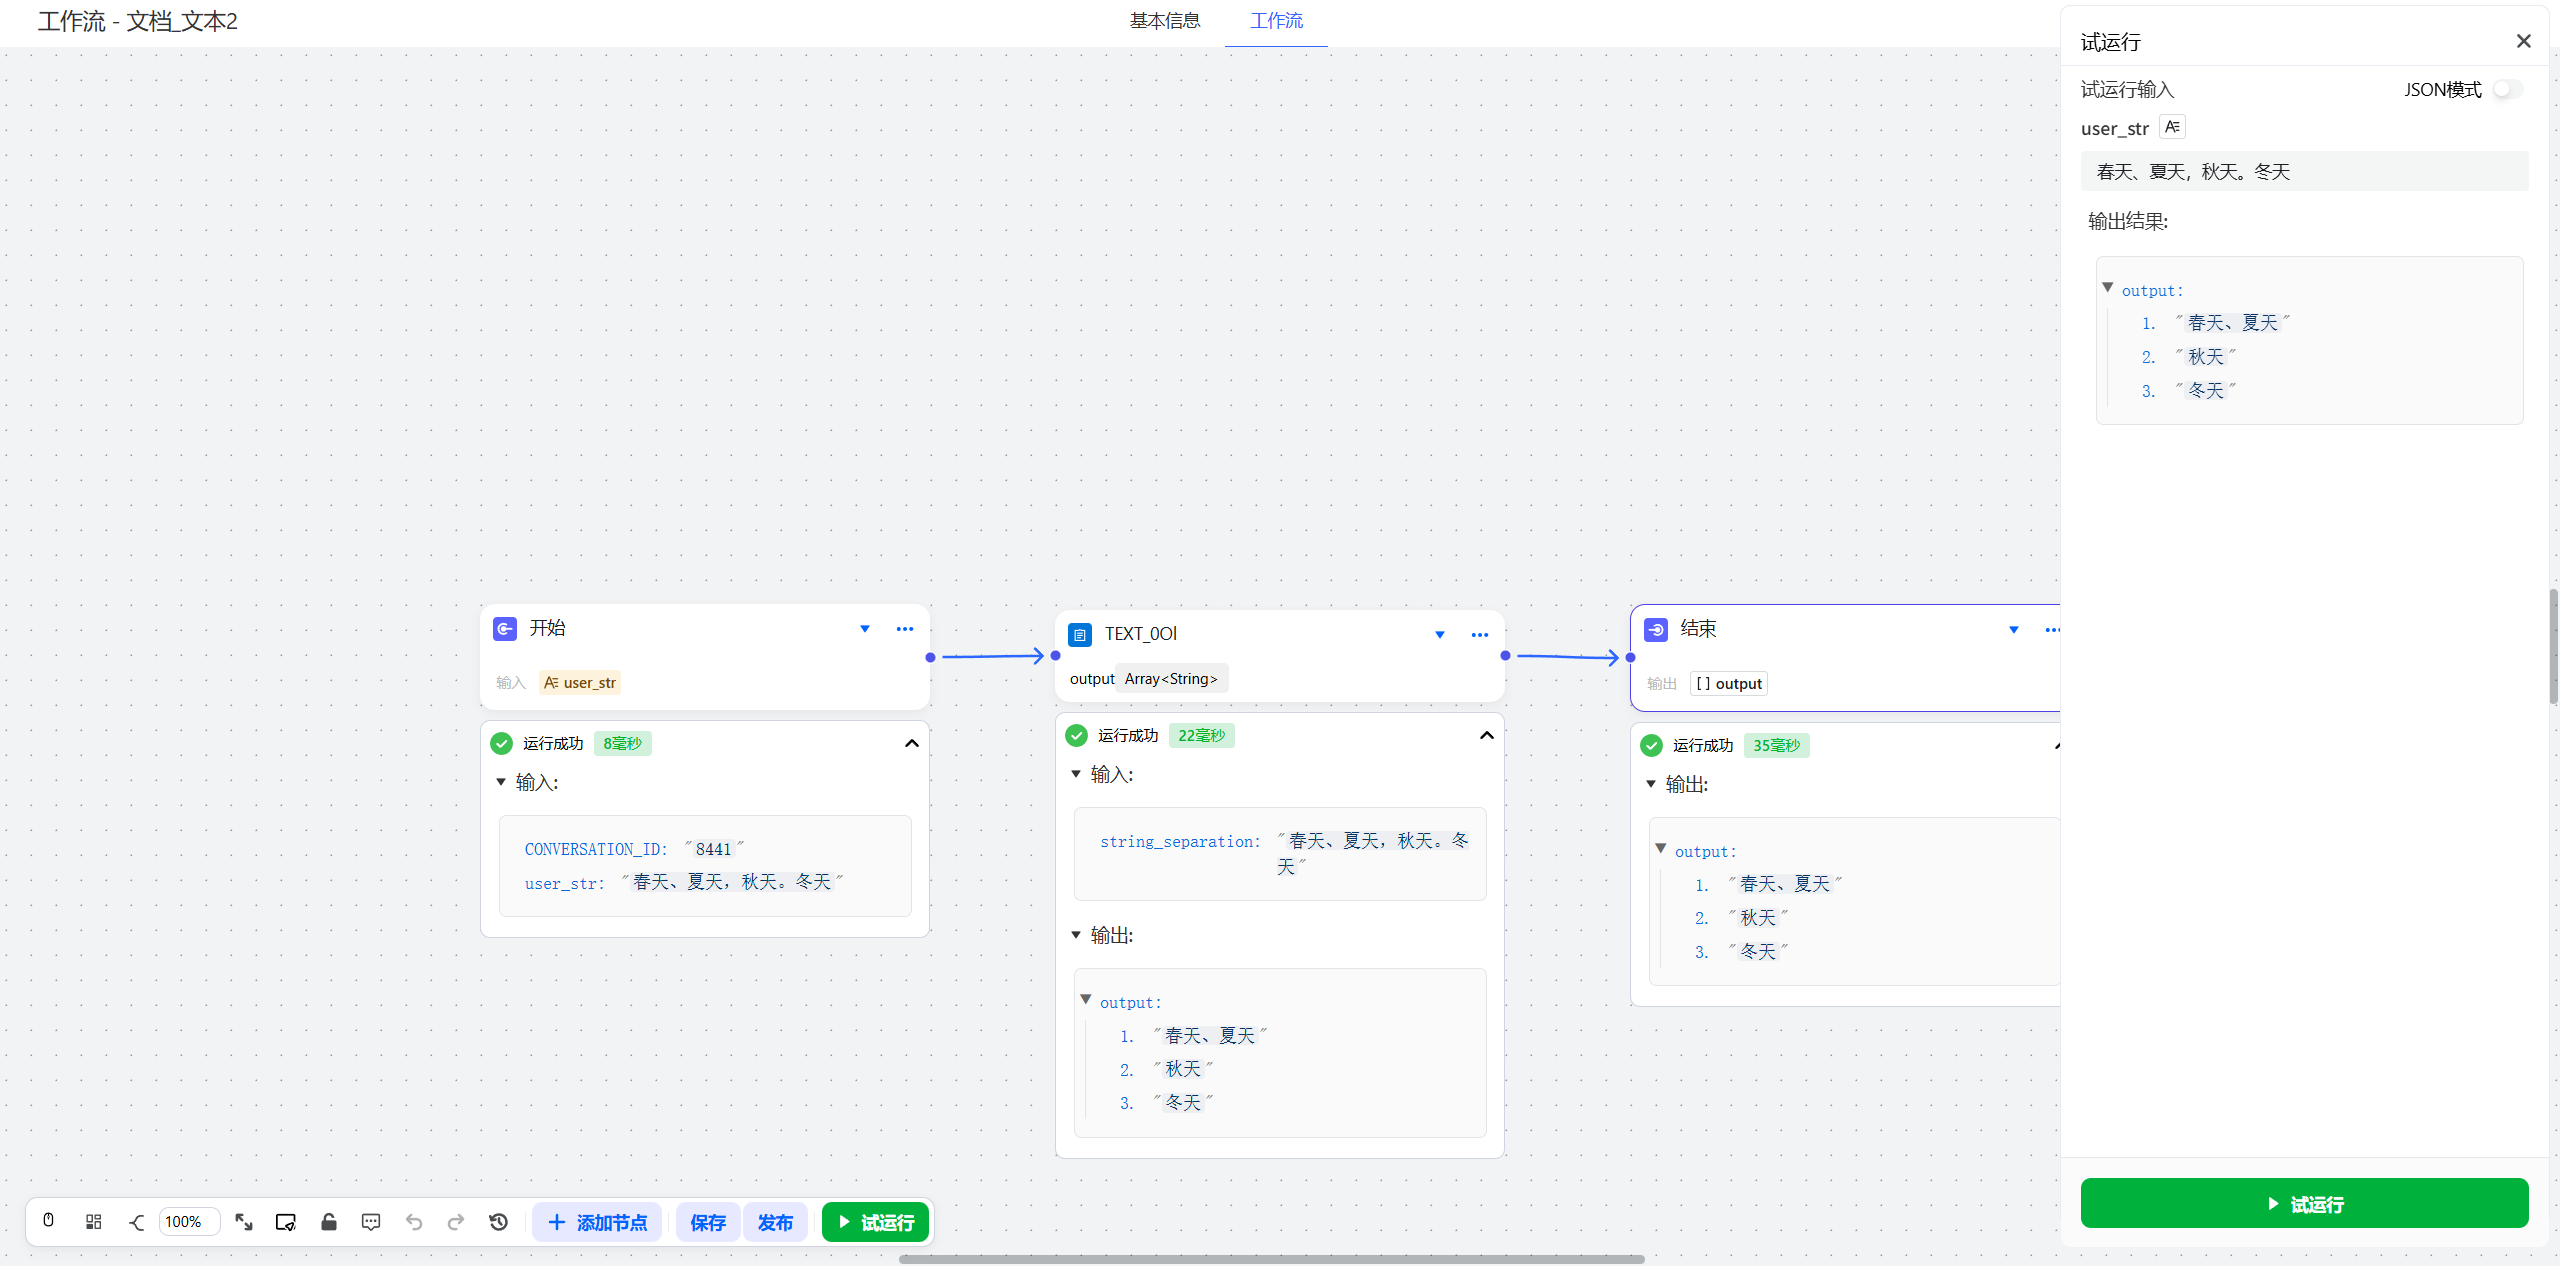This screenshot has height=1266, width=2560.
Task: Click the mouse interaction mode icon
Action: 48,1221
